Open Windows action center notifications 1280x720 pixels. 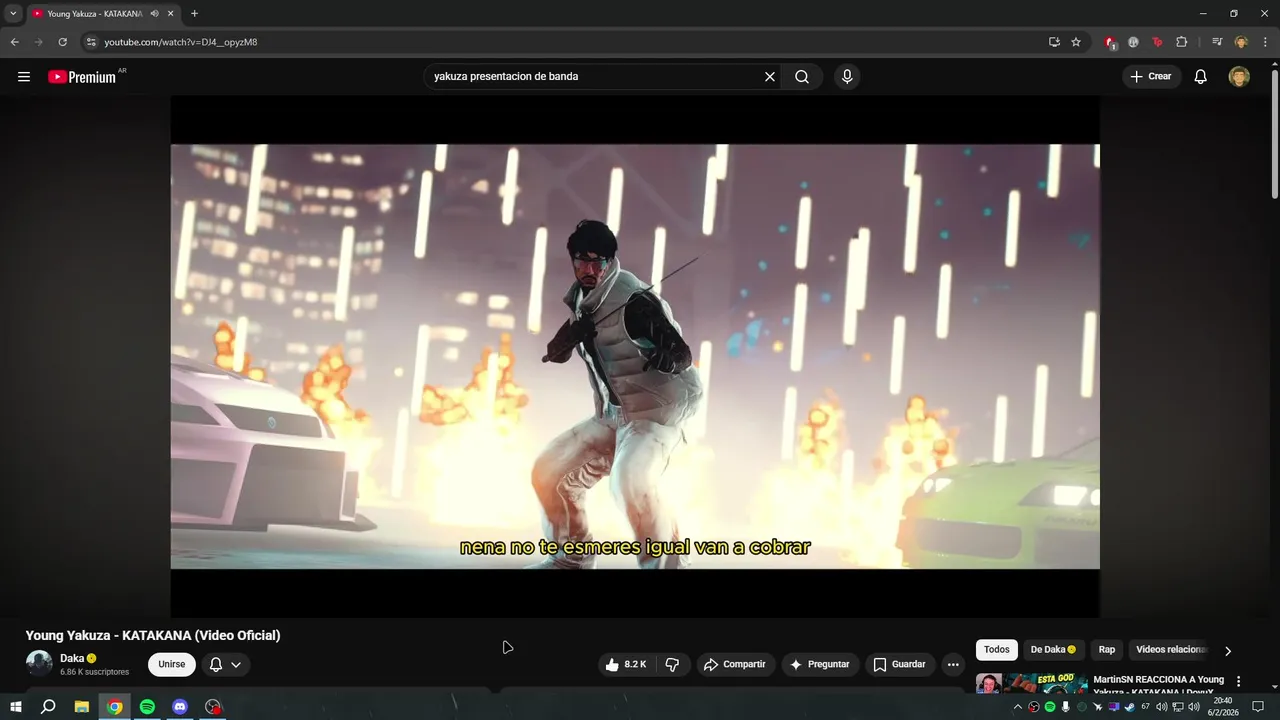coord(1258,707)
